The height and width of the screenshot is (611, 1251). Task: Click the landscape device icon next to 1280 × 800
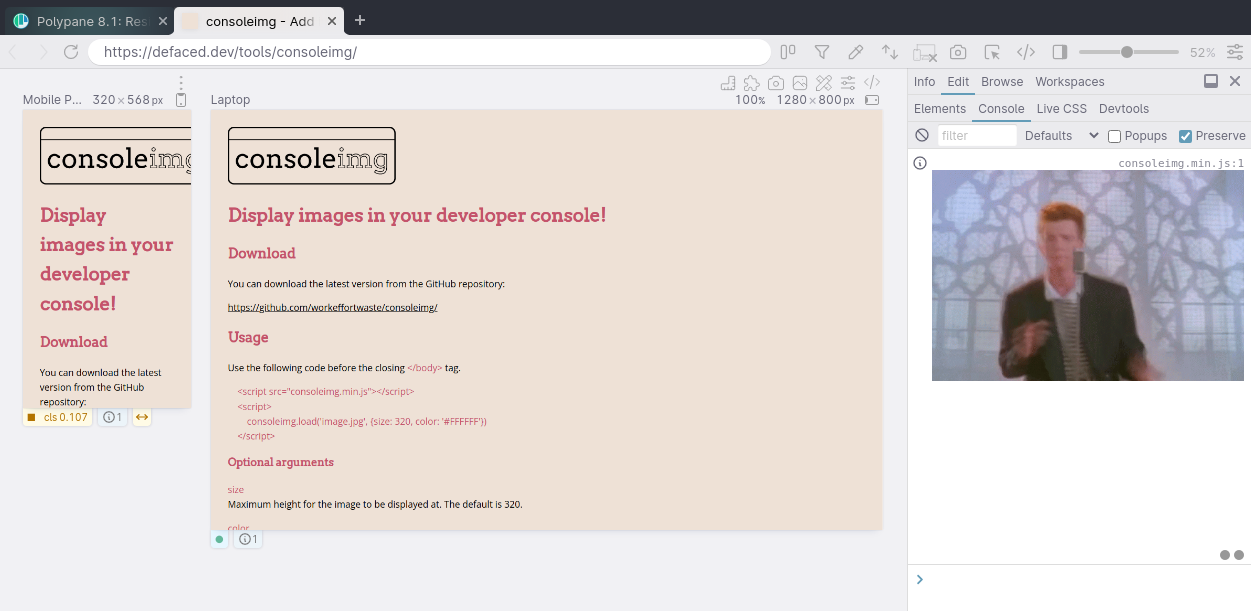872,100
